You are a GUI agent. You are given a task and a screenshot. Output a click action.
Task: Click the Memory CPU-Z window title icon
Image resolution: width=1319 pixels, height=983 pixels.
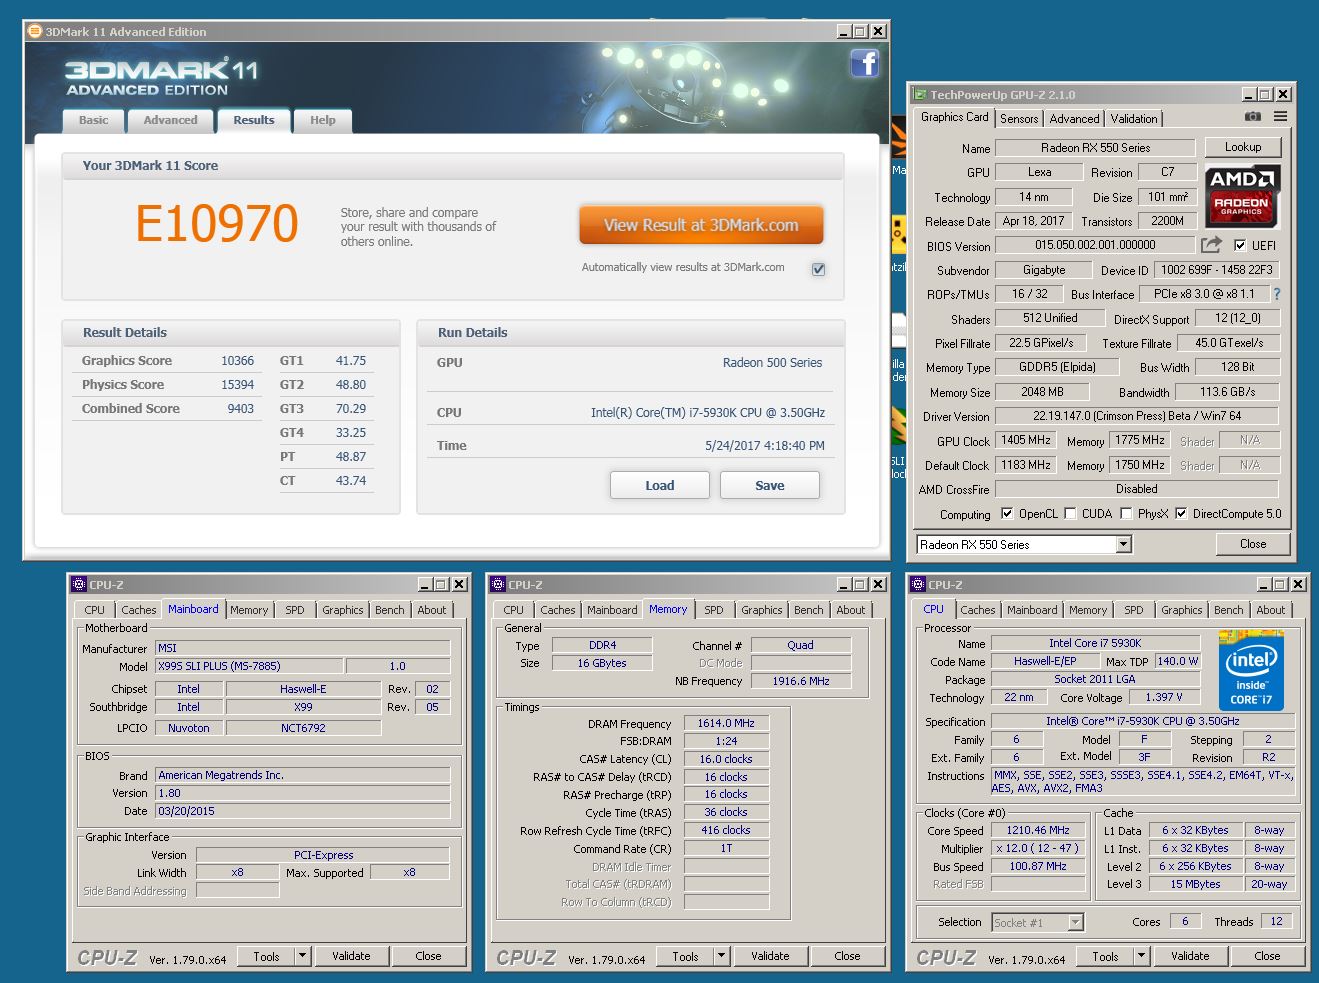[x=498, y=584]
